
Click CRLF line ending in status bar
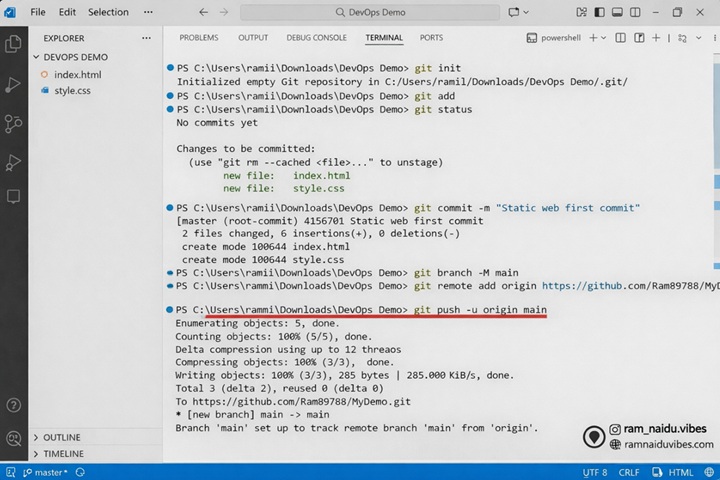pyautogui.click(x=629, y=472)
